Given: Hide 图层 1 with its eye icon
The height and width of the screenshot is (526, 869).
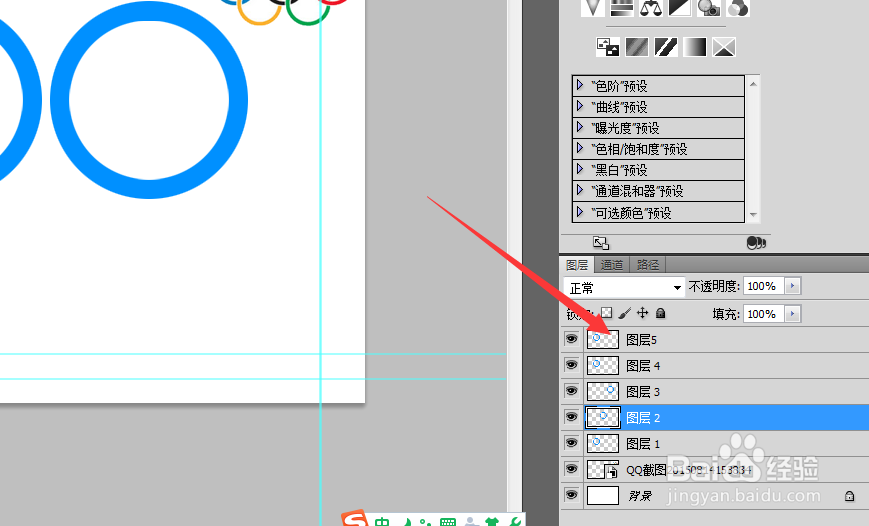Looking at the screenshot, I should click(x=571, y=443).
